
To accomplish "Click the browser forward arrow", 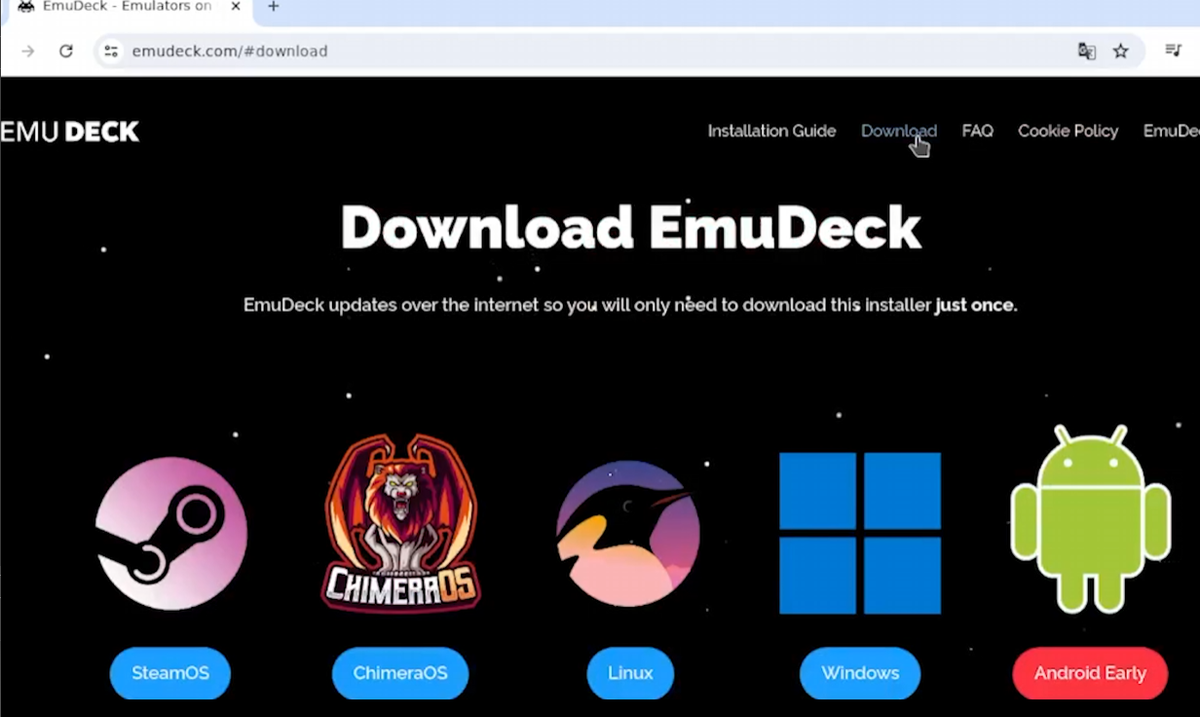I will [27, 51].
